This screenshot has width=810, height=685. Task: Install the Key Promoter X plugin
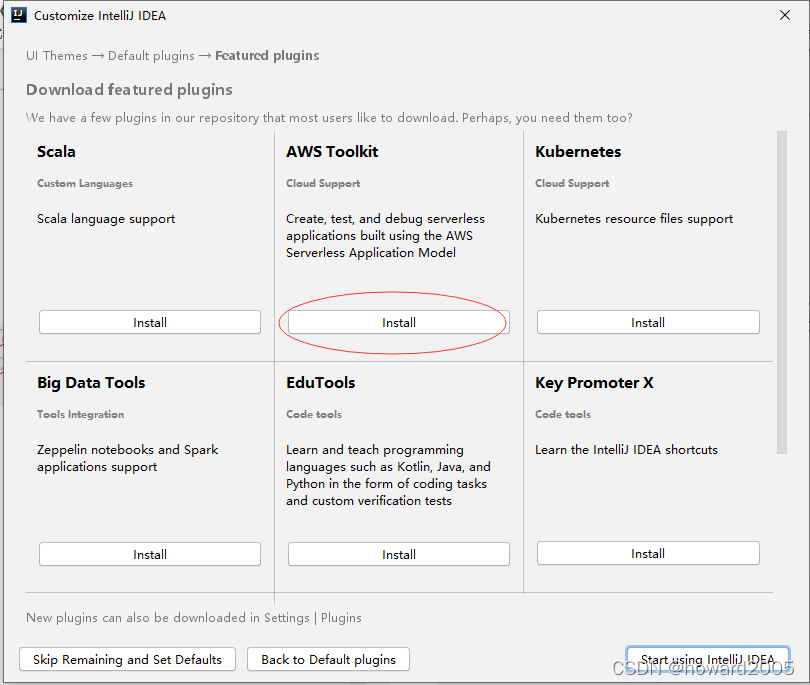click(648, 553)
